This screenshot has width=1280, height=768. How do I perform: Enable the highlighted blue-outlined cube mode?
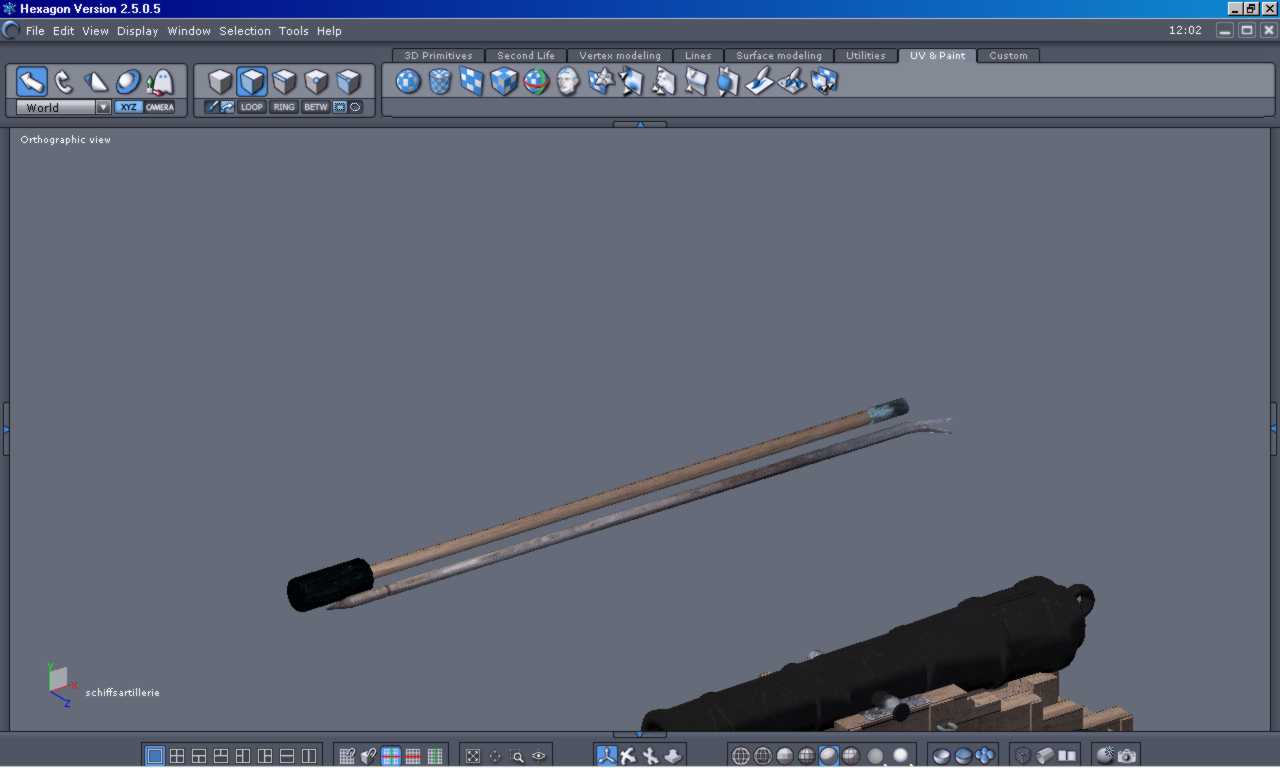pos(252,81)
